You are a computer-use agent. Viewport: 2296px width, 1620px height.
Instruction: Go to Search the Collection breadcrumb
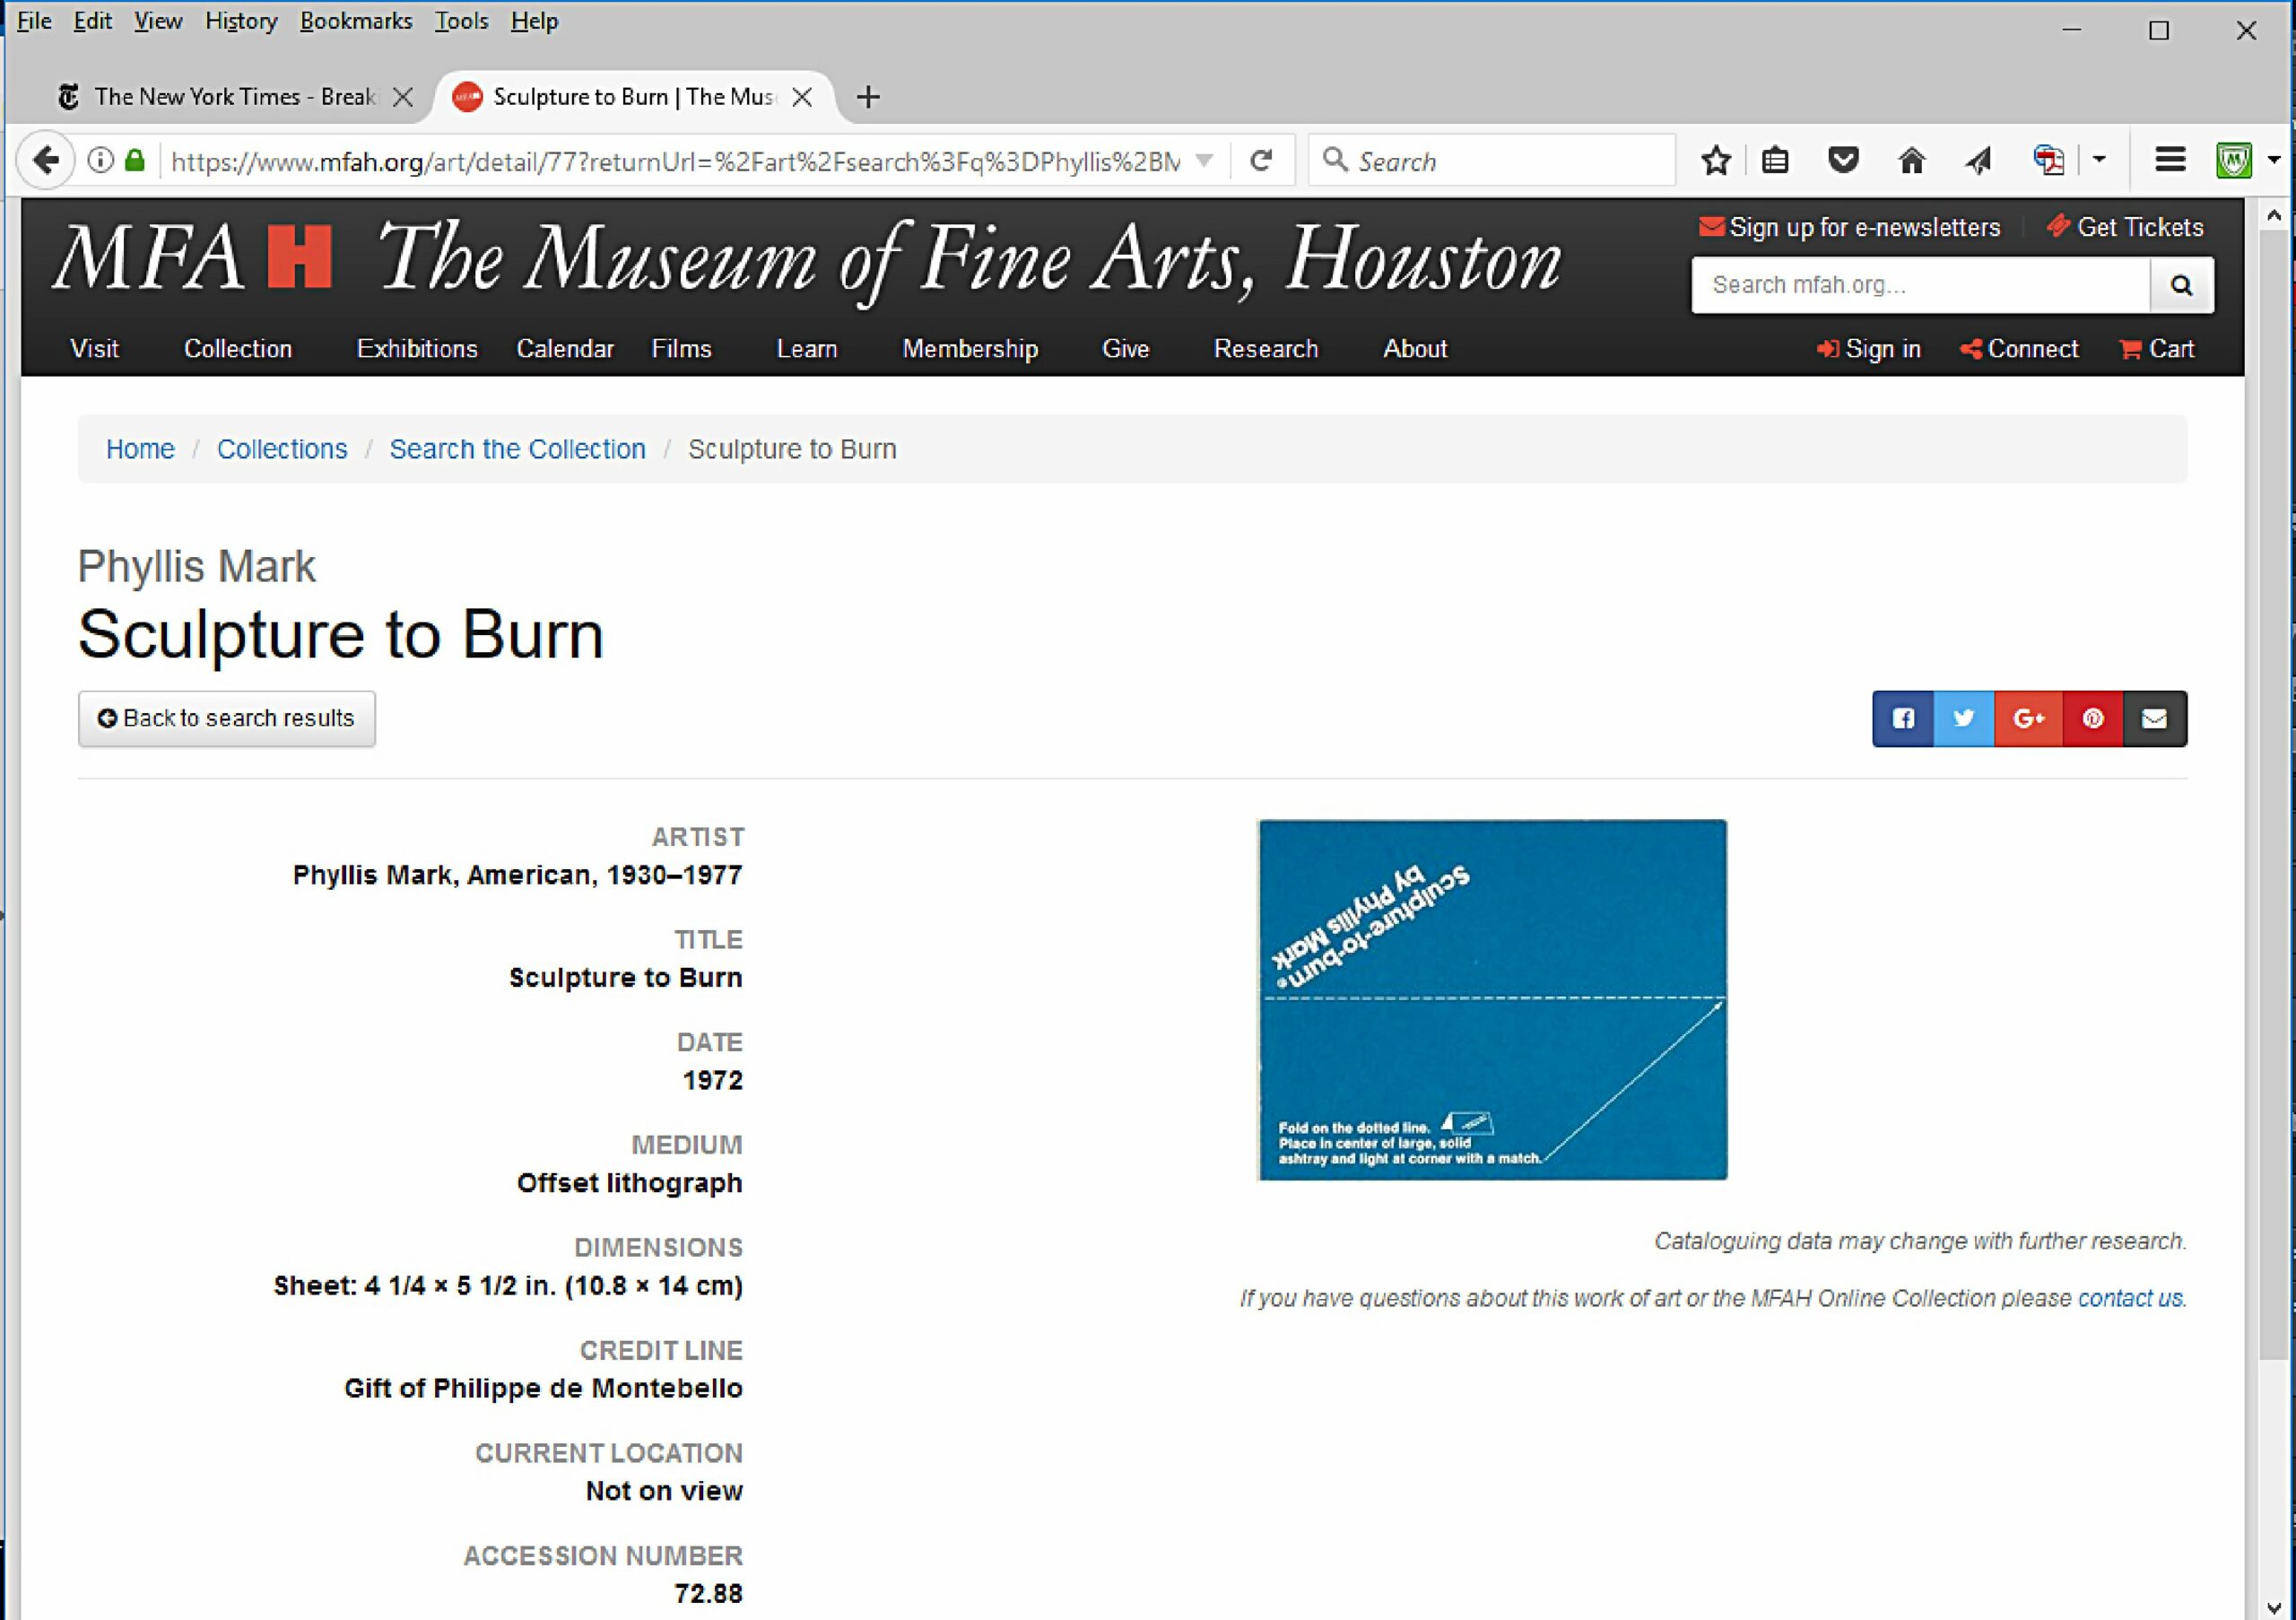(517, 449)
